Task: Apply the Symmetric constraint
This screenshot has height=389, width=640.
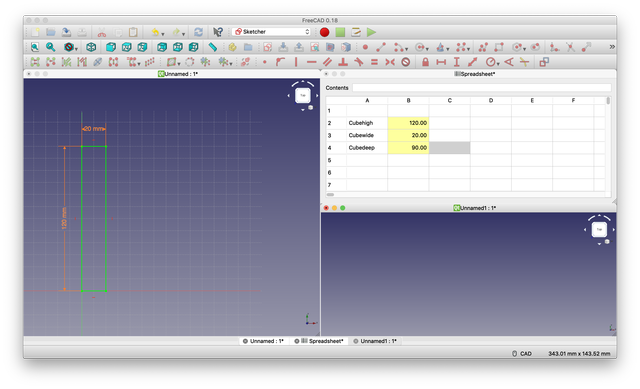Action: (390, 62)
